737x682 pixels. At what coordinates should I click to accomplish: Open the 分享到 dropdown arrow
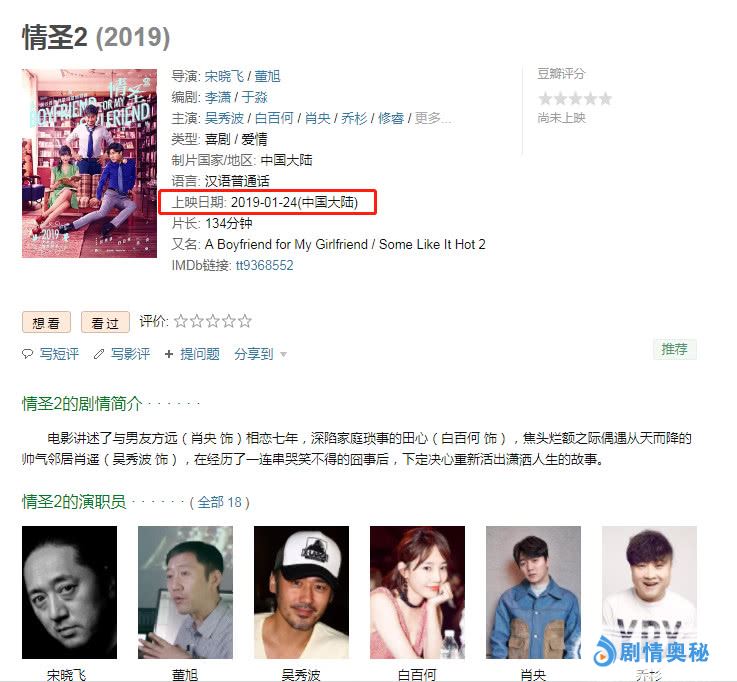click(283, 354)
